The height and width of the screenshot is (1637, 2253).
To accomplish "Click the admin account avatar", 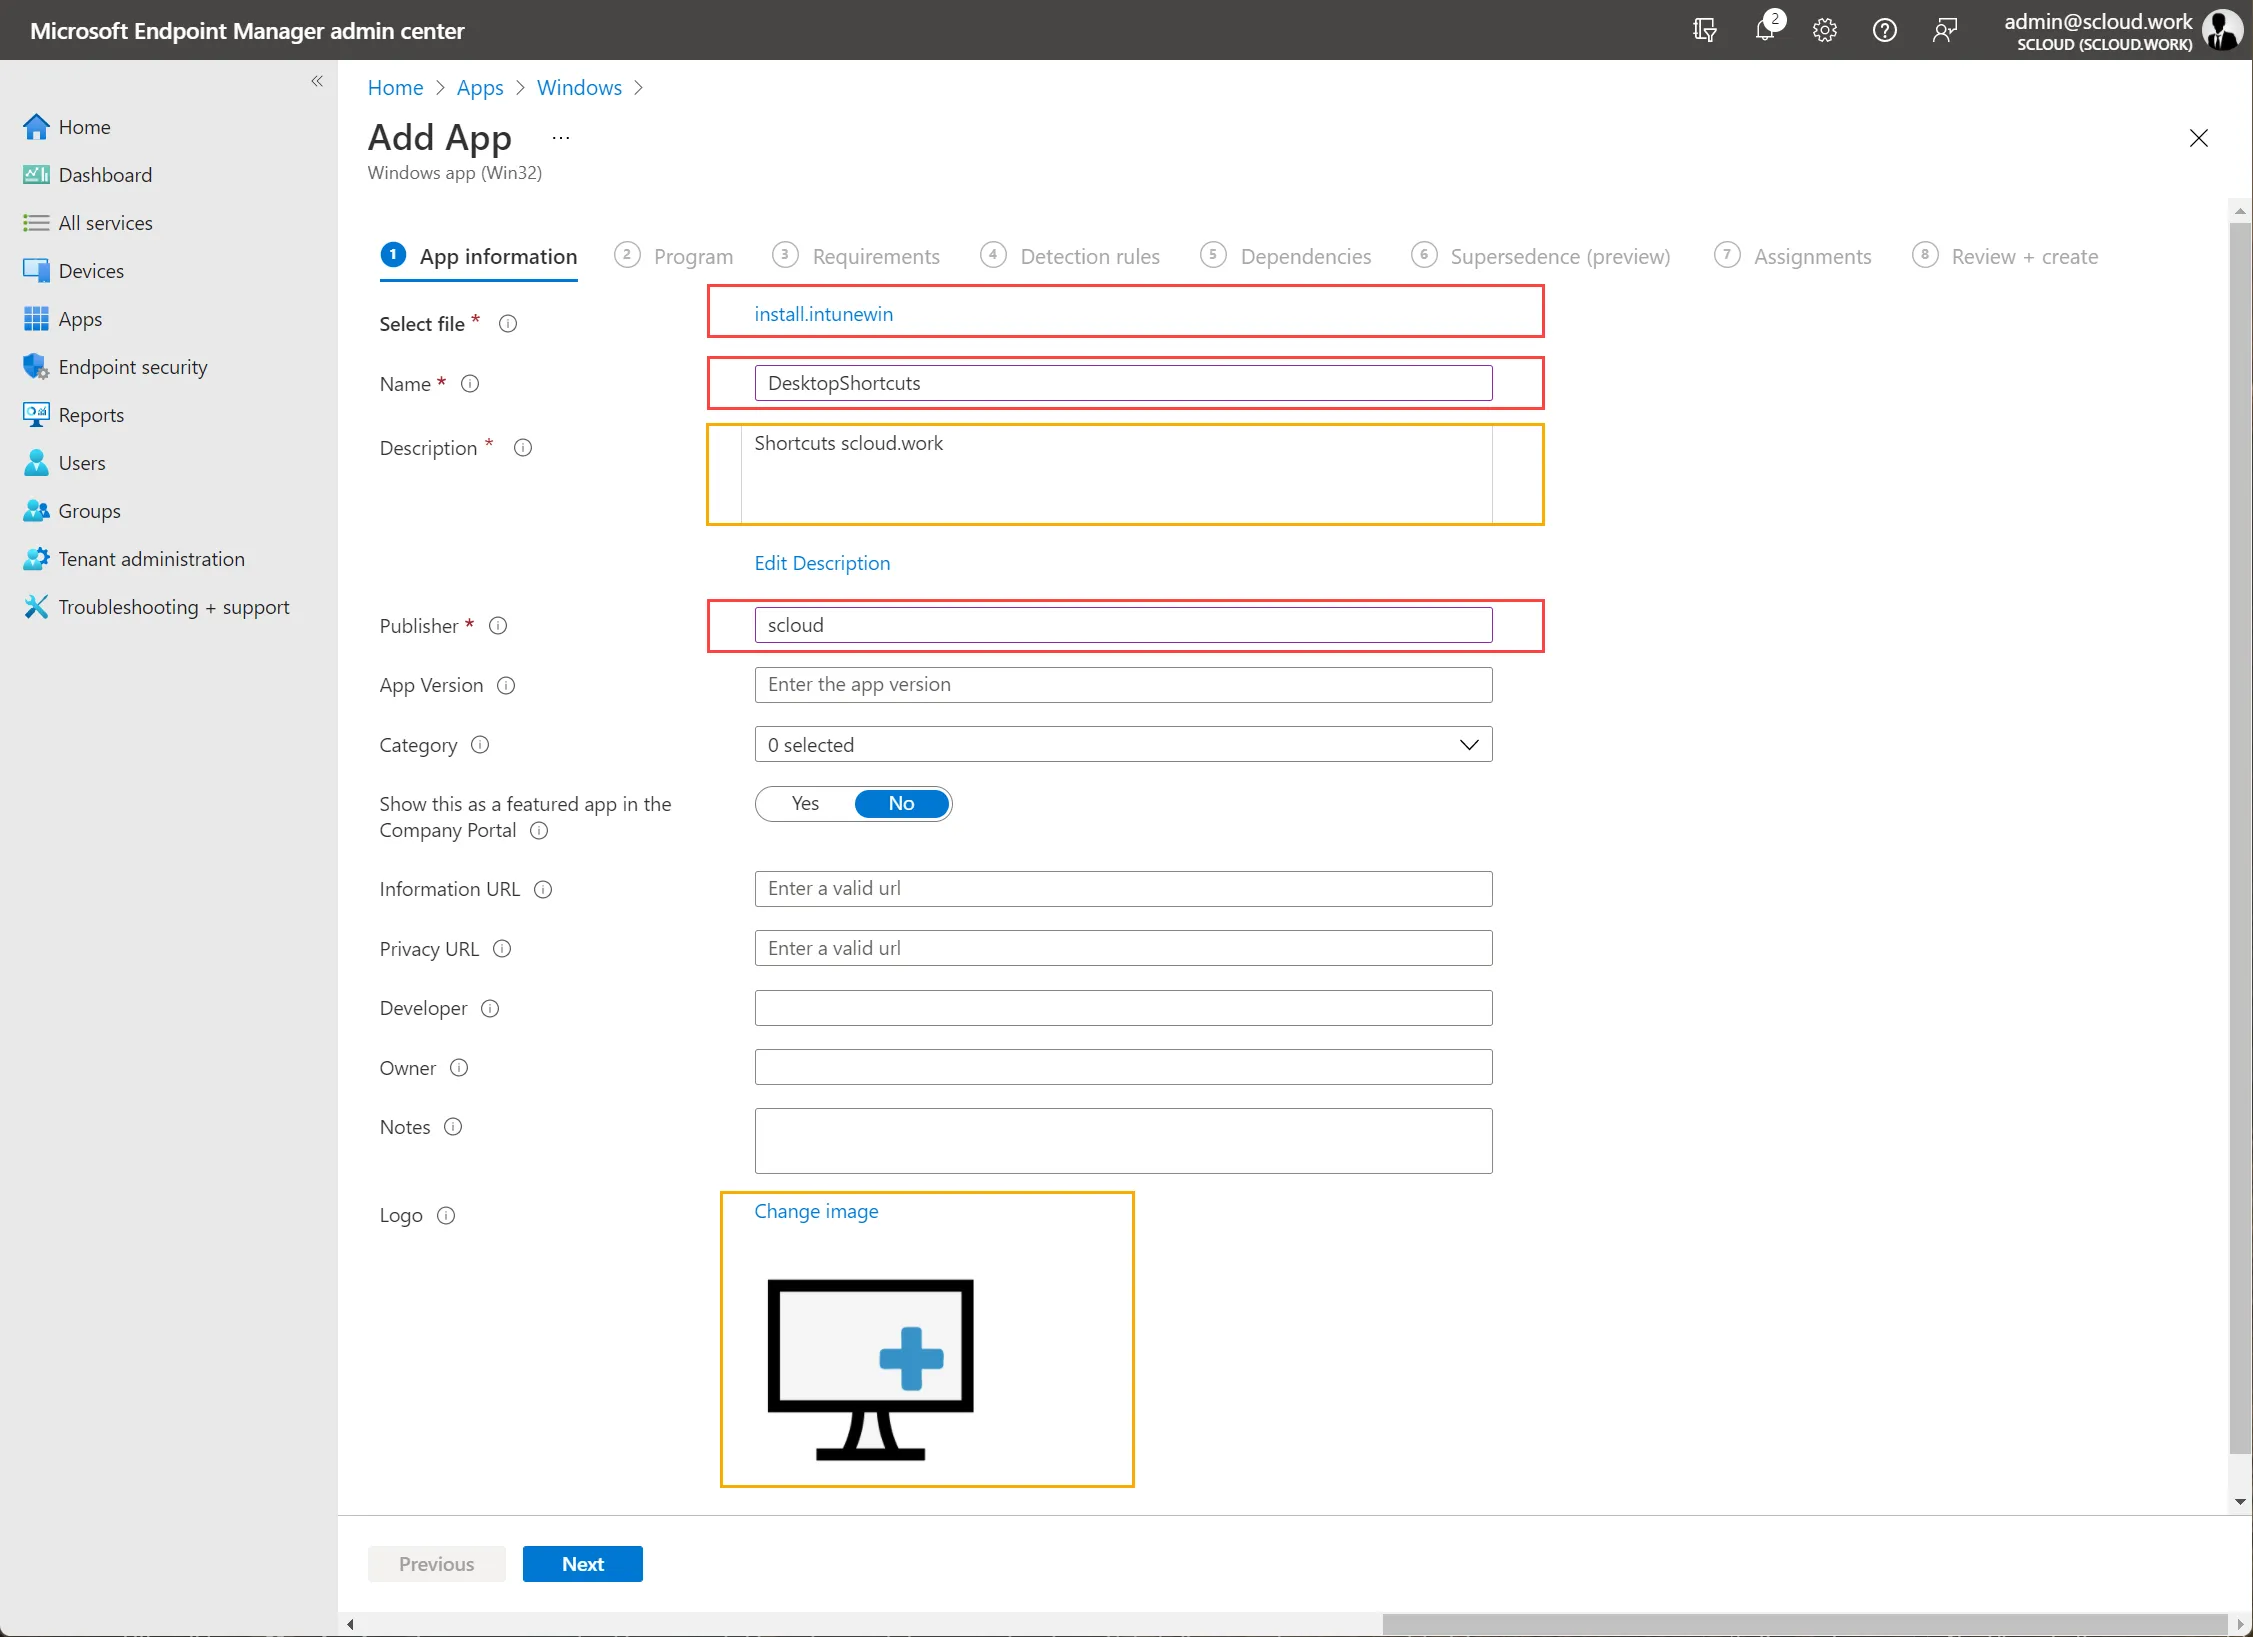I will [x=2222, y=30].
